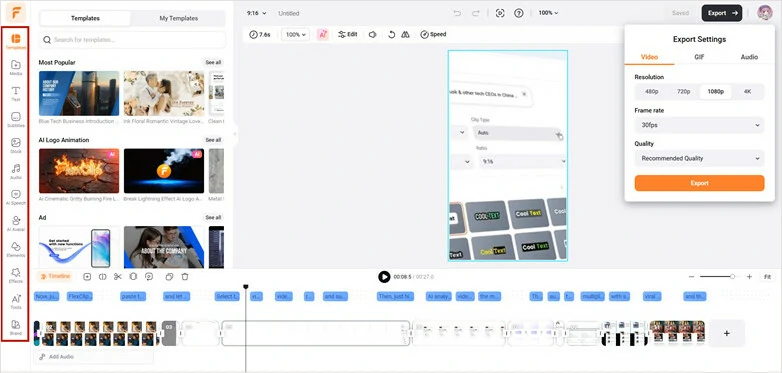Open the top bar 100% zoom dropdown

(x=548, y=13)
